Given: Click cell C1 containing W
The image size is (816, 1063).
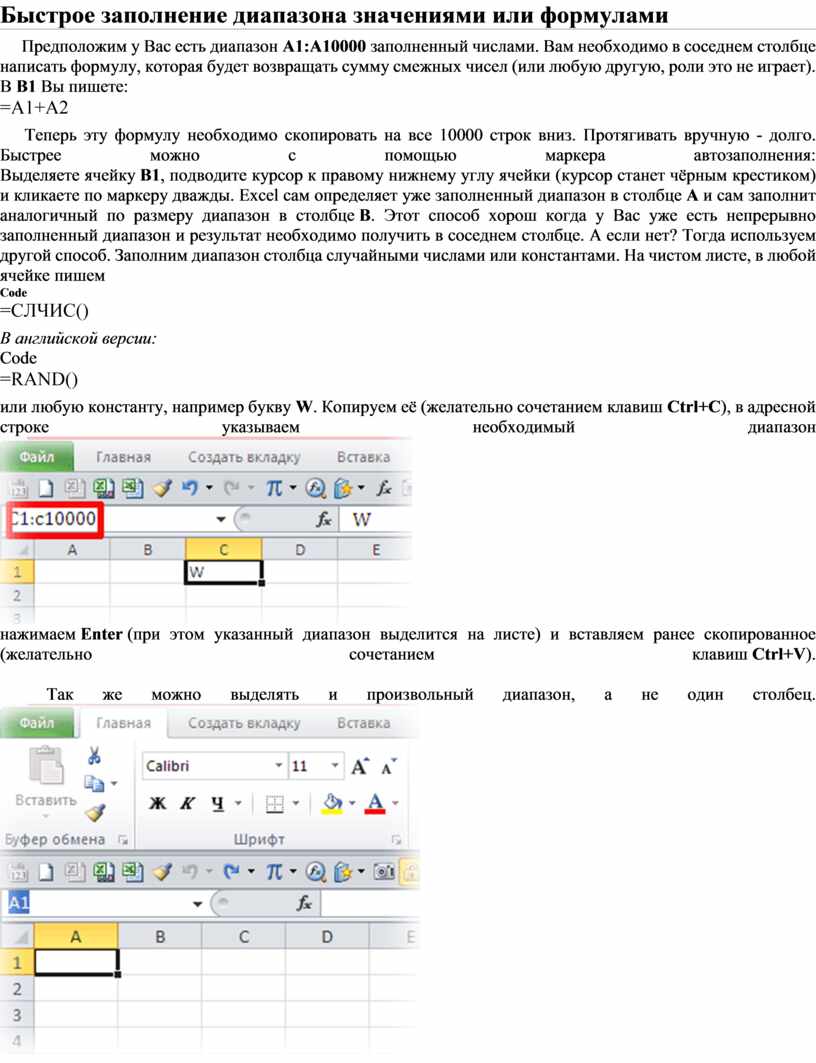Looking at the screenshot, I should click(223, 572).
